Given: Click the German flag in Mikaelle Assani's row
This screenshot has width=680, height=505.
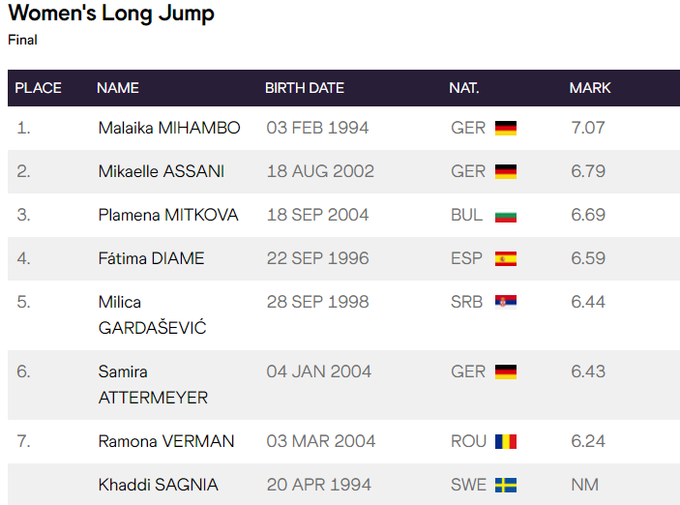Looking at the screenshot, I should click(x=506, y=171).
